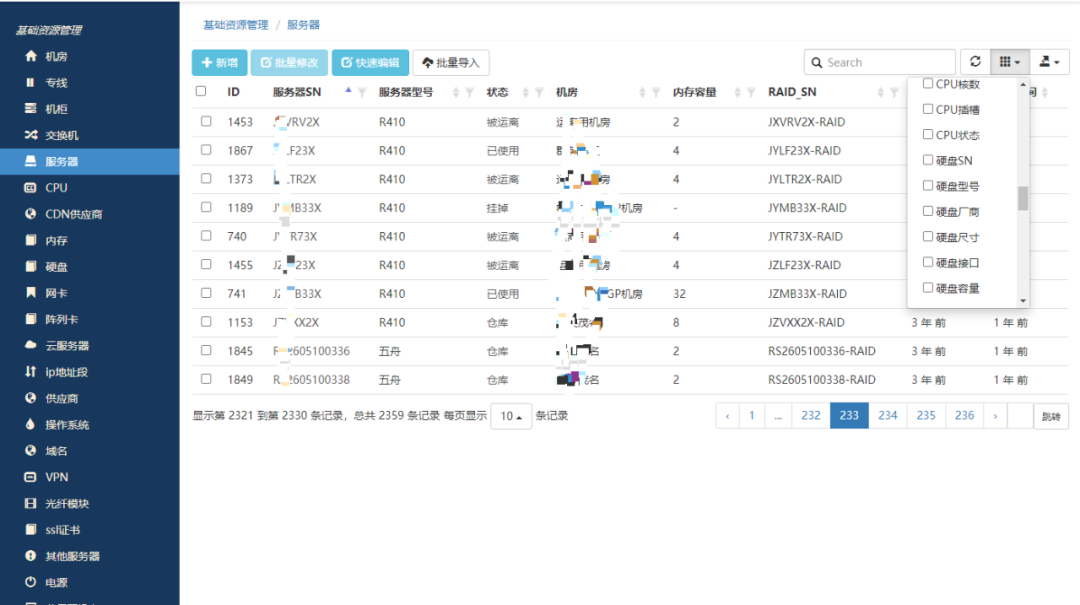Go to page 235
1080x605 pixels.
pos(926,416)
